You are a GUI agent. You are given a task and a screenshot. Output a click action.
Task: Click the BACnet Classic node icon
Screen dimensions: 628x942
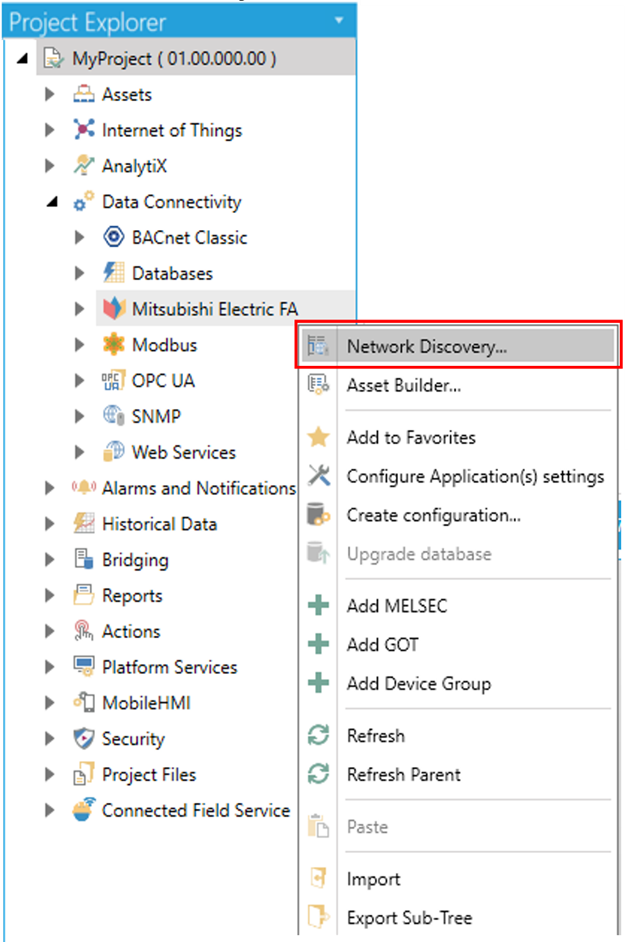tap(114, 237)
